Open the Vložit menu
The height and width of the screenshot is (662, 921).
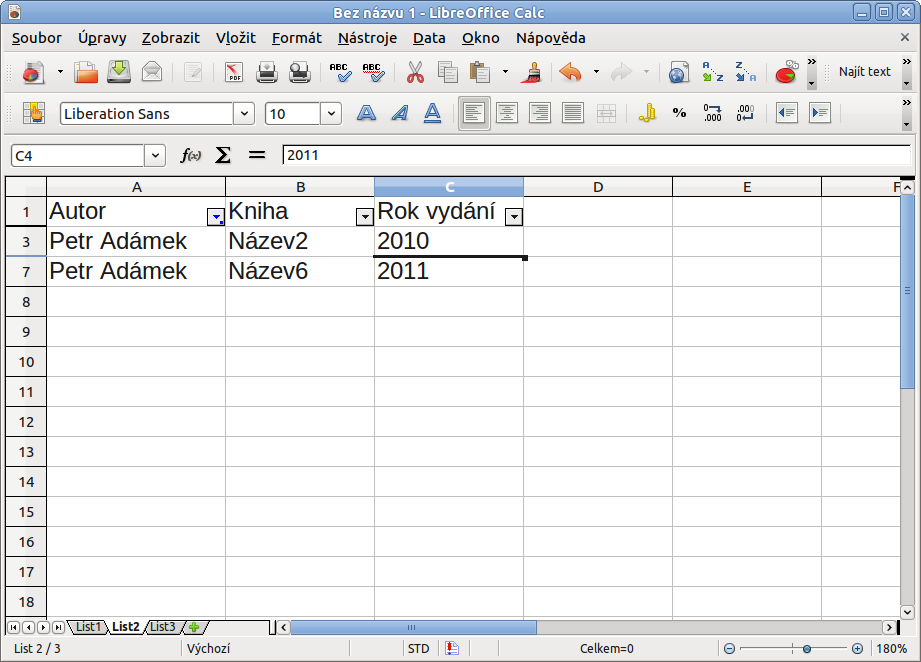pos(236,38)
